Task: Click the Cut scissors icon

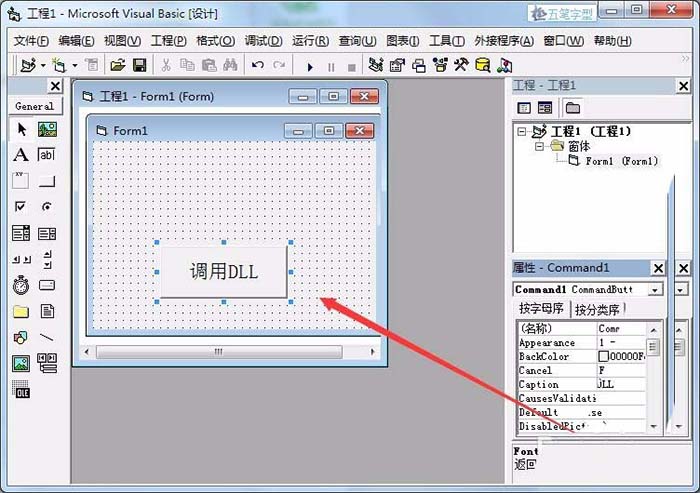Action: [x=166, y=66]
